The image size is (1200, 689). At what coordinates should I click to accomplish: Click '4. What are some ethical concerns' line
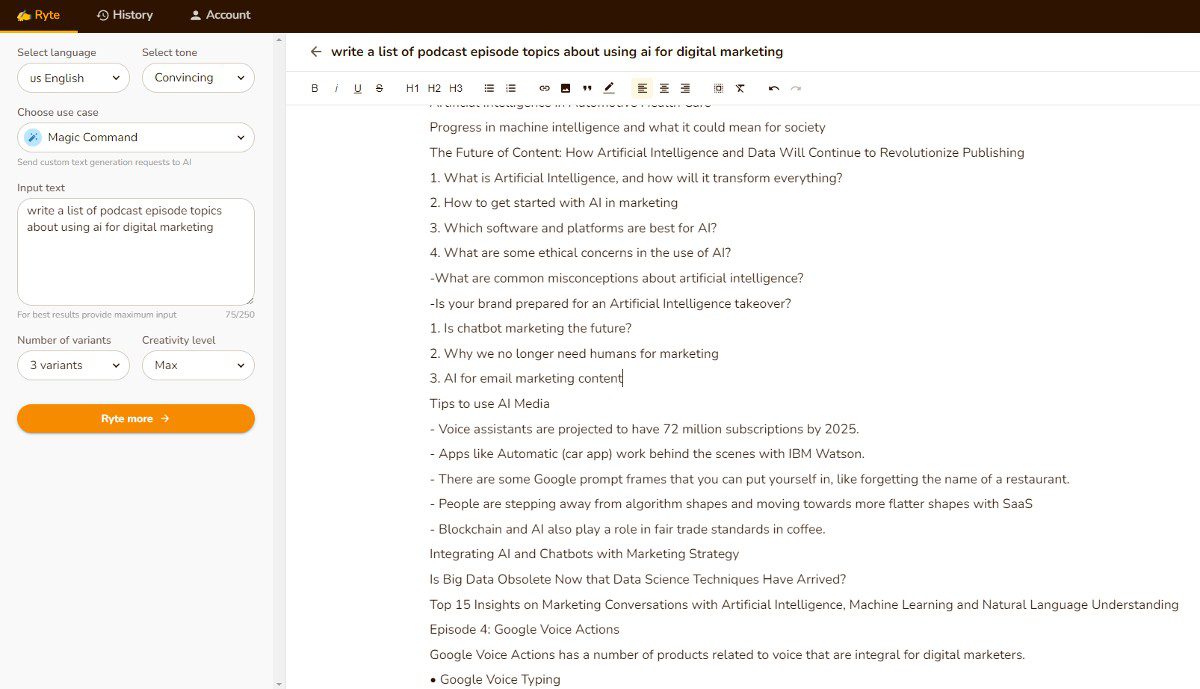(x=581, y=253)
